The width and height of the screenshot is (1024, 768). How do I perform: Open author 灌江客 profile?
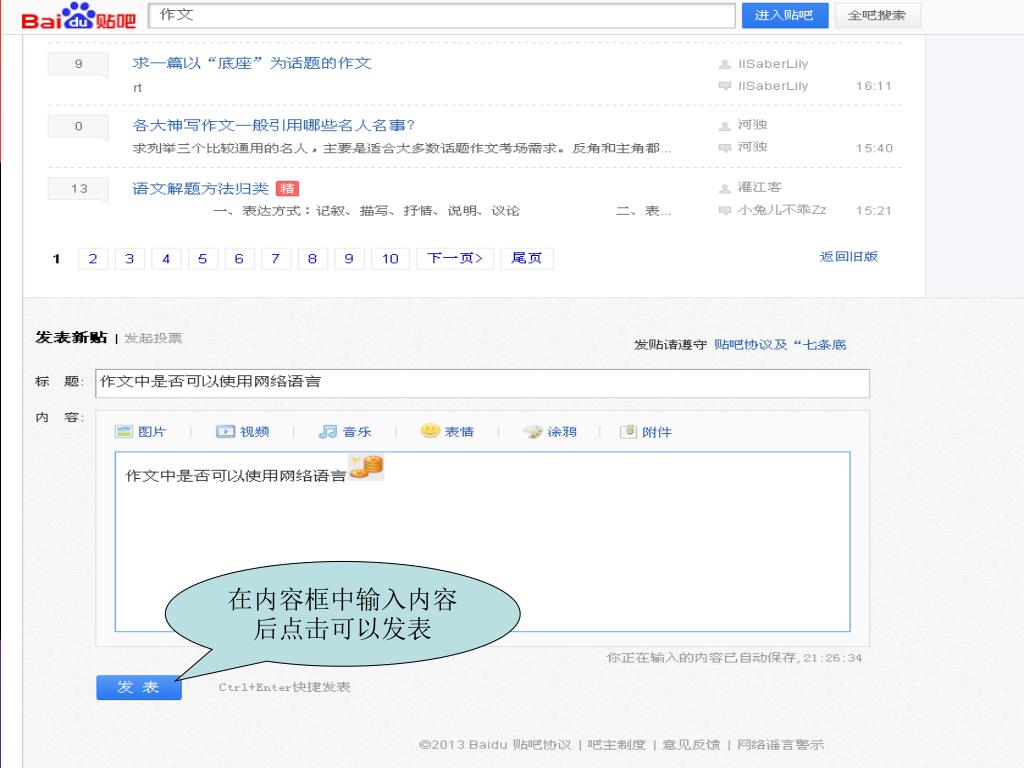(760, 187)
